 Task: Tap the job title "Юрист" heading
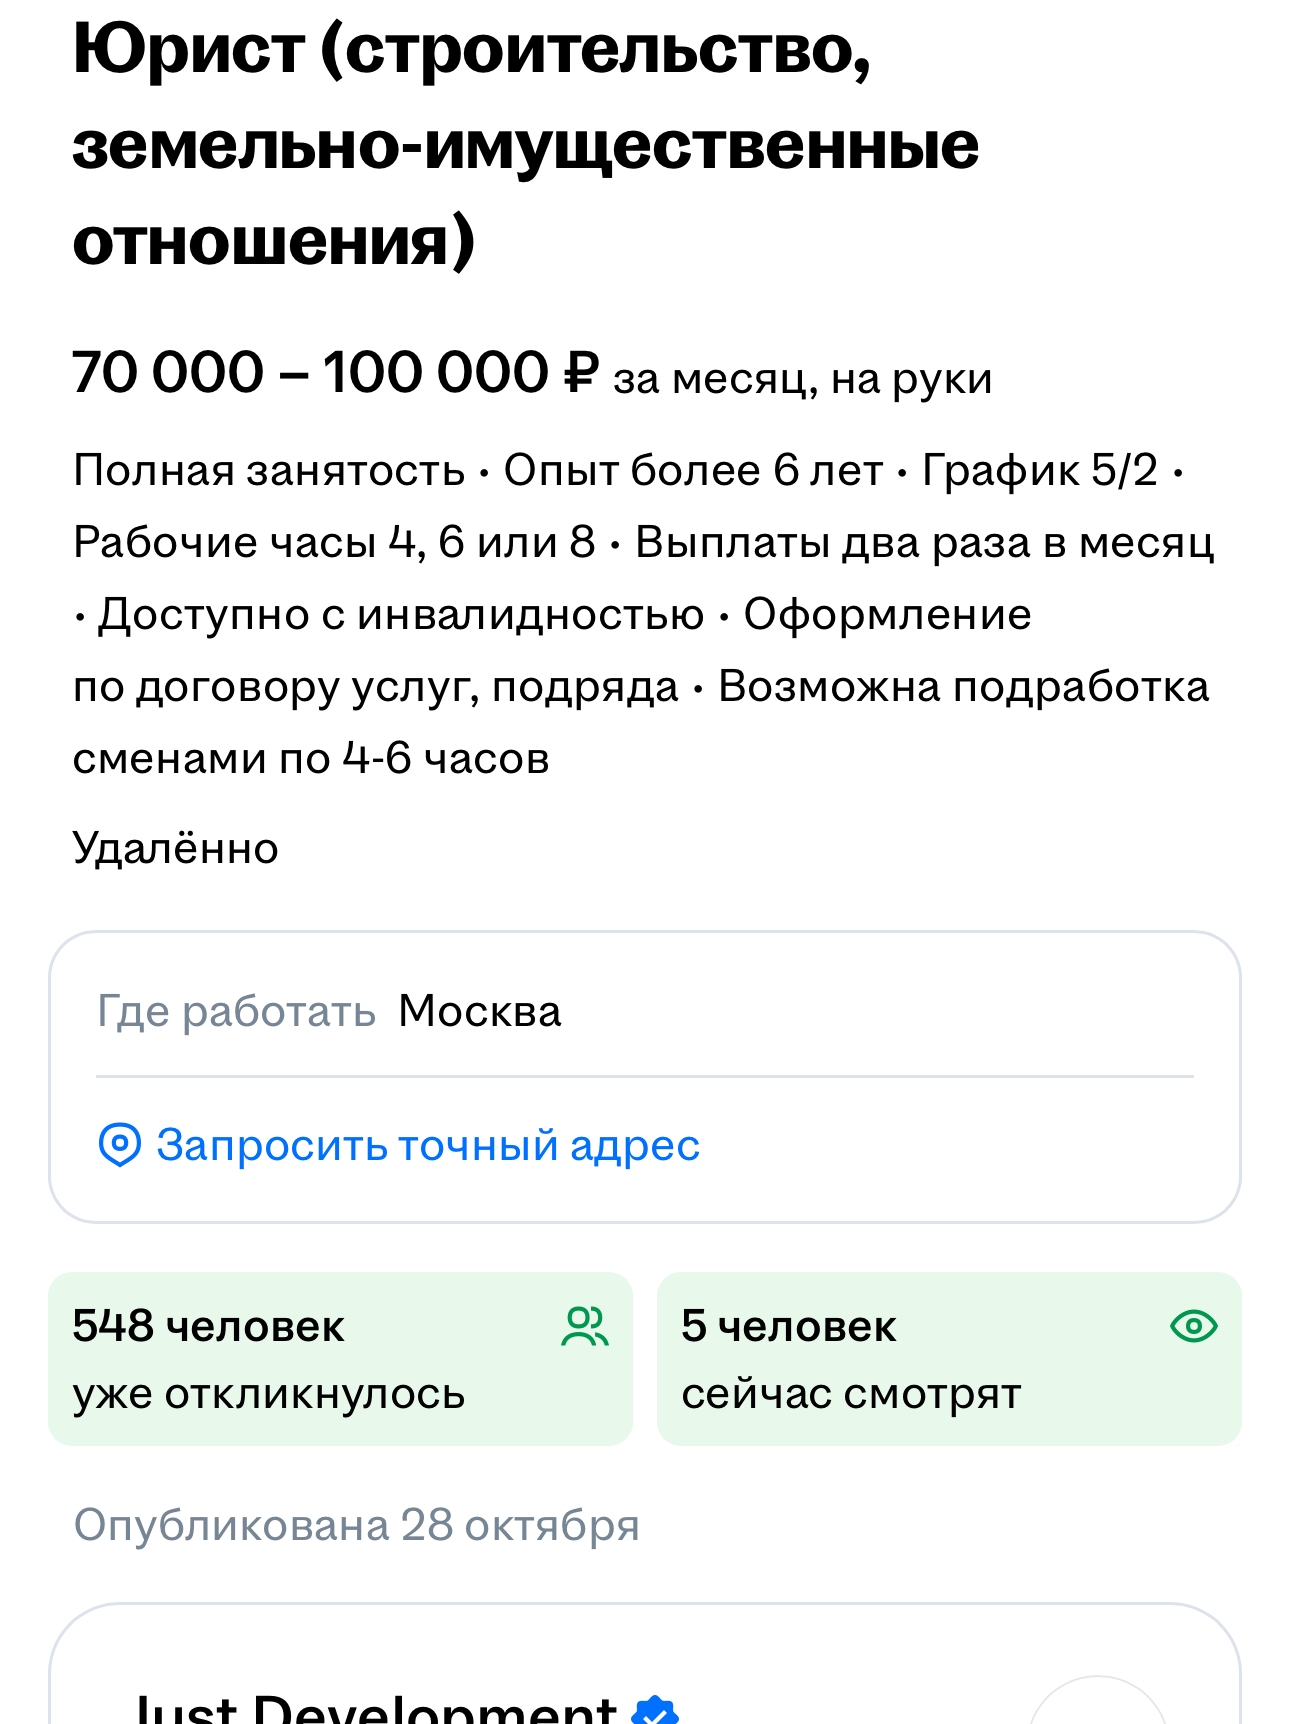(x=525, y=145)
